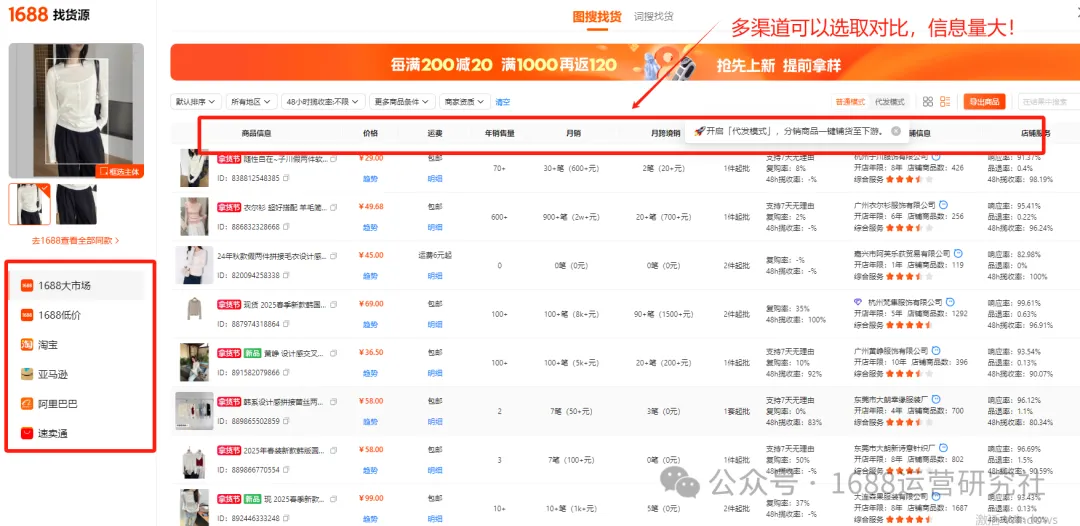Open store 东莞市大朗幸缘服装厂

coord(891,399)
